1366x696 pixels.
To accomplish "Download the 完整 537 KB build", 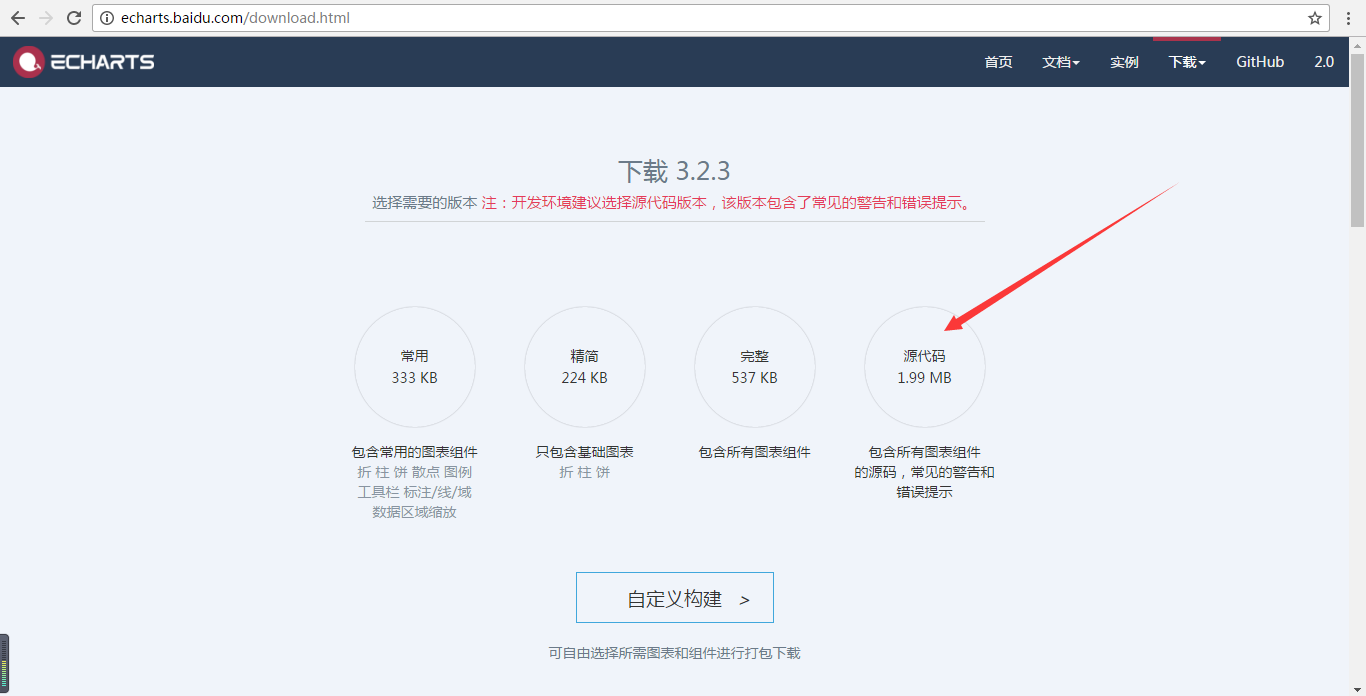I will pos(755,367).
